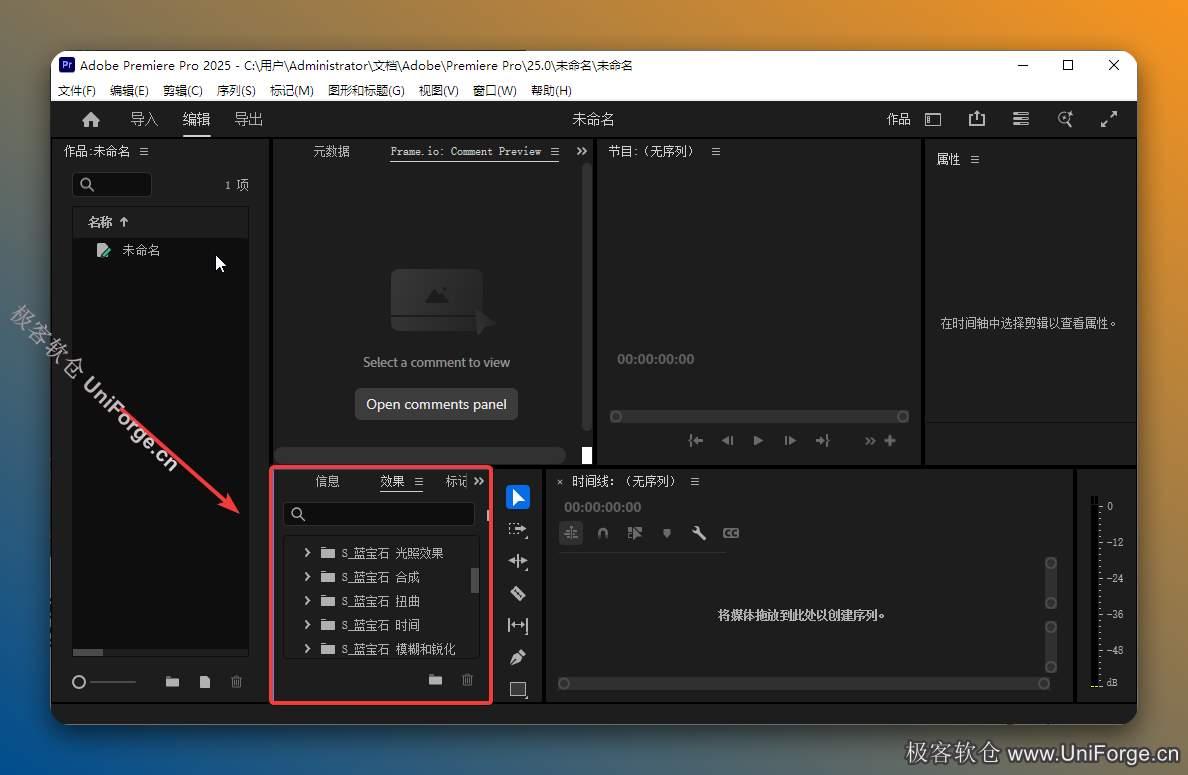Click the button editor plus in Program monitor
Viewport: 1188px width, 775px height.
(x=890, y=440)
